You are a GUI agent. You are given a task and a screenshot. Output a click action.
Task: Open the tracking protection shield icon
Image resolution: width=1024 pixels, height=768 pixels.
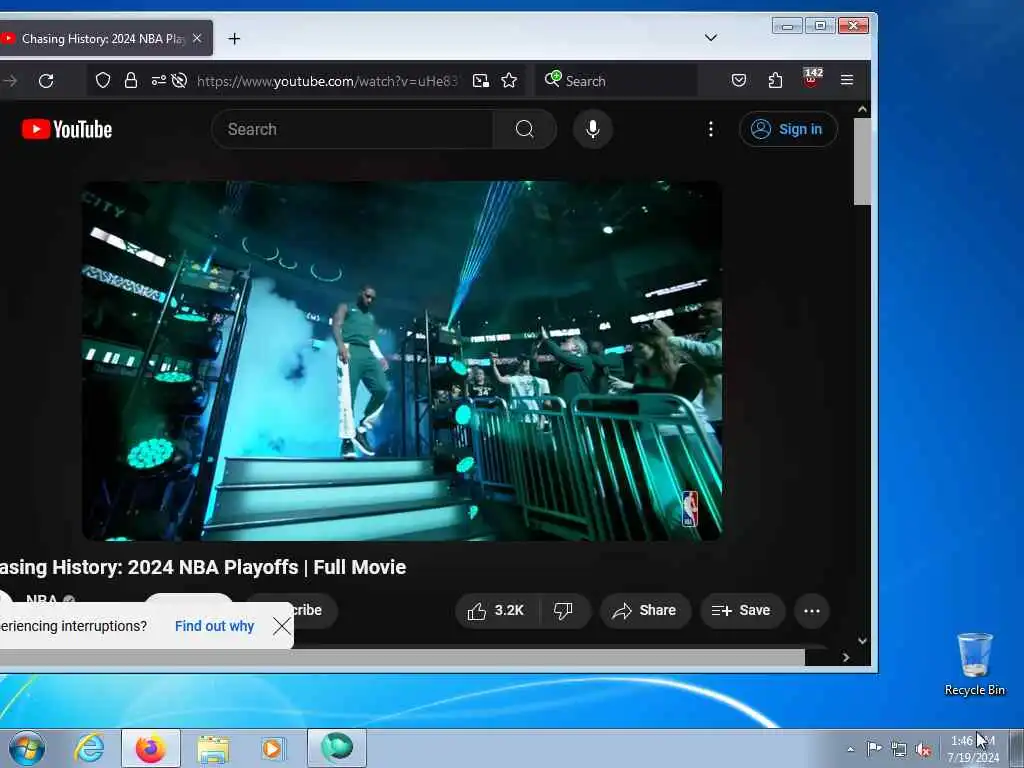tap(103, 80)
